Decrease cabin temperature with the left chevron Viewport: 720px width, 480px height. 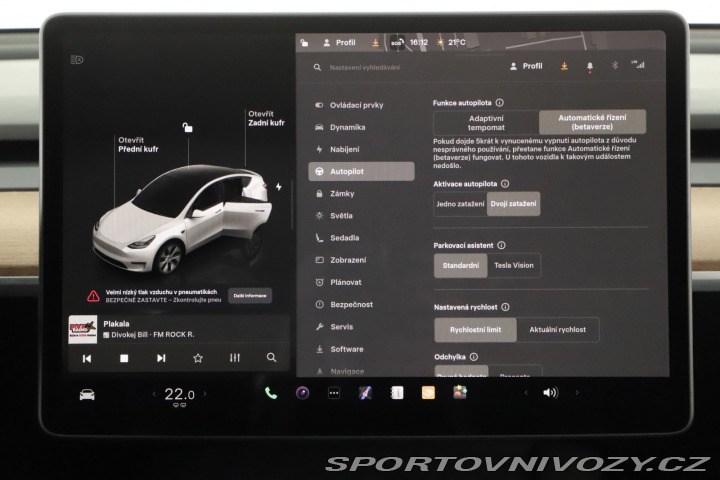pos(154,394)
